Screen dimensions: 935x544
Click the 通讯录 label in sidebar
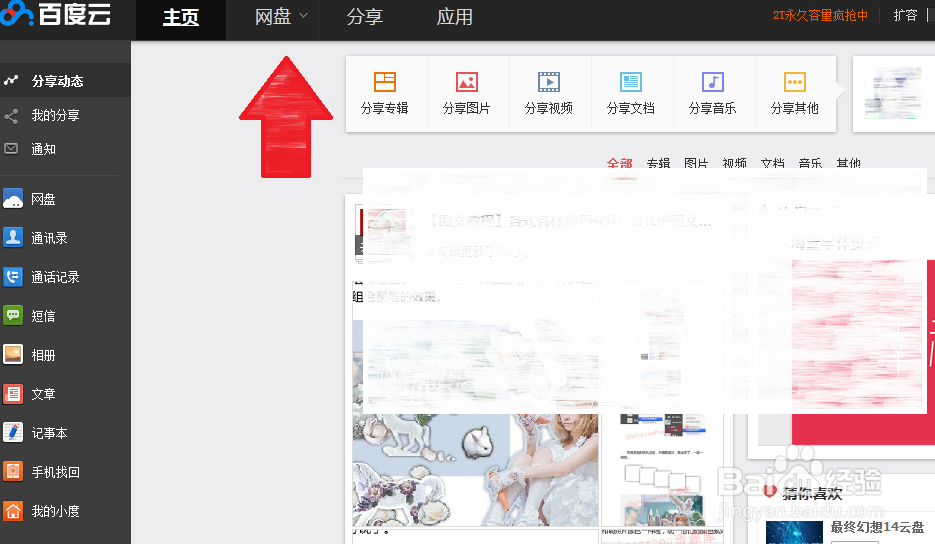(x=49, y=238)
